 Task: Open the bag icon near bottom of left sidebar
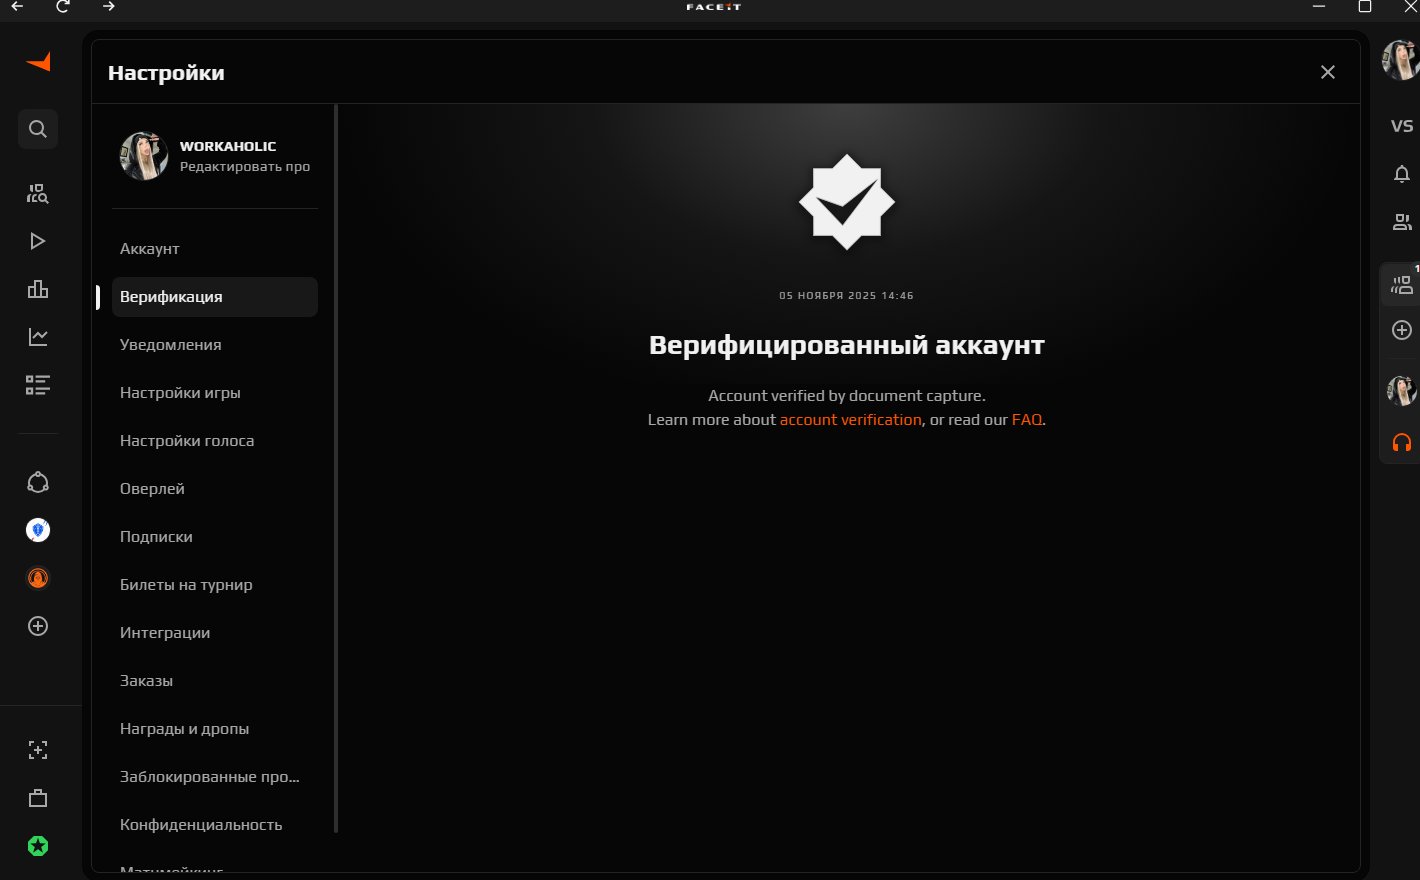click(38, 798)
